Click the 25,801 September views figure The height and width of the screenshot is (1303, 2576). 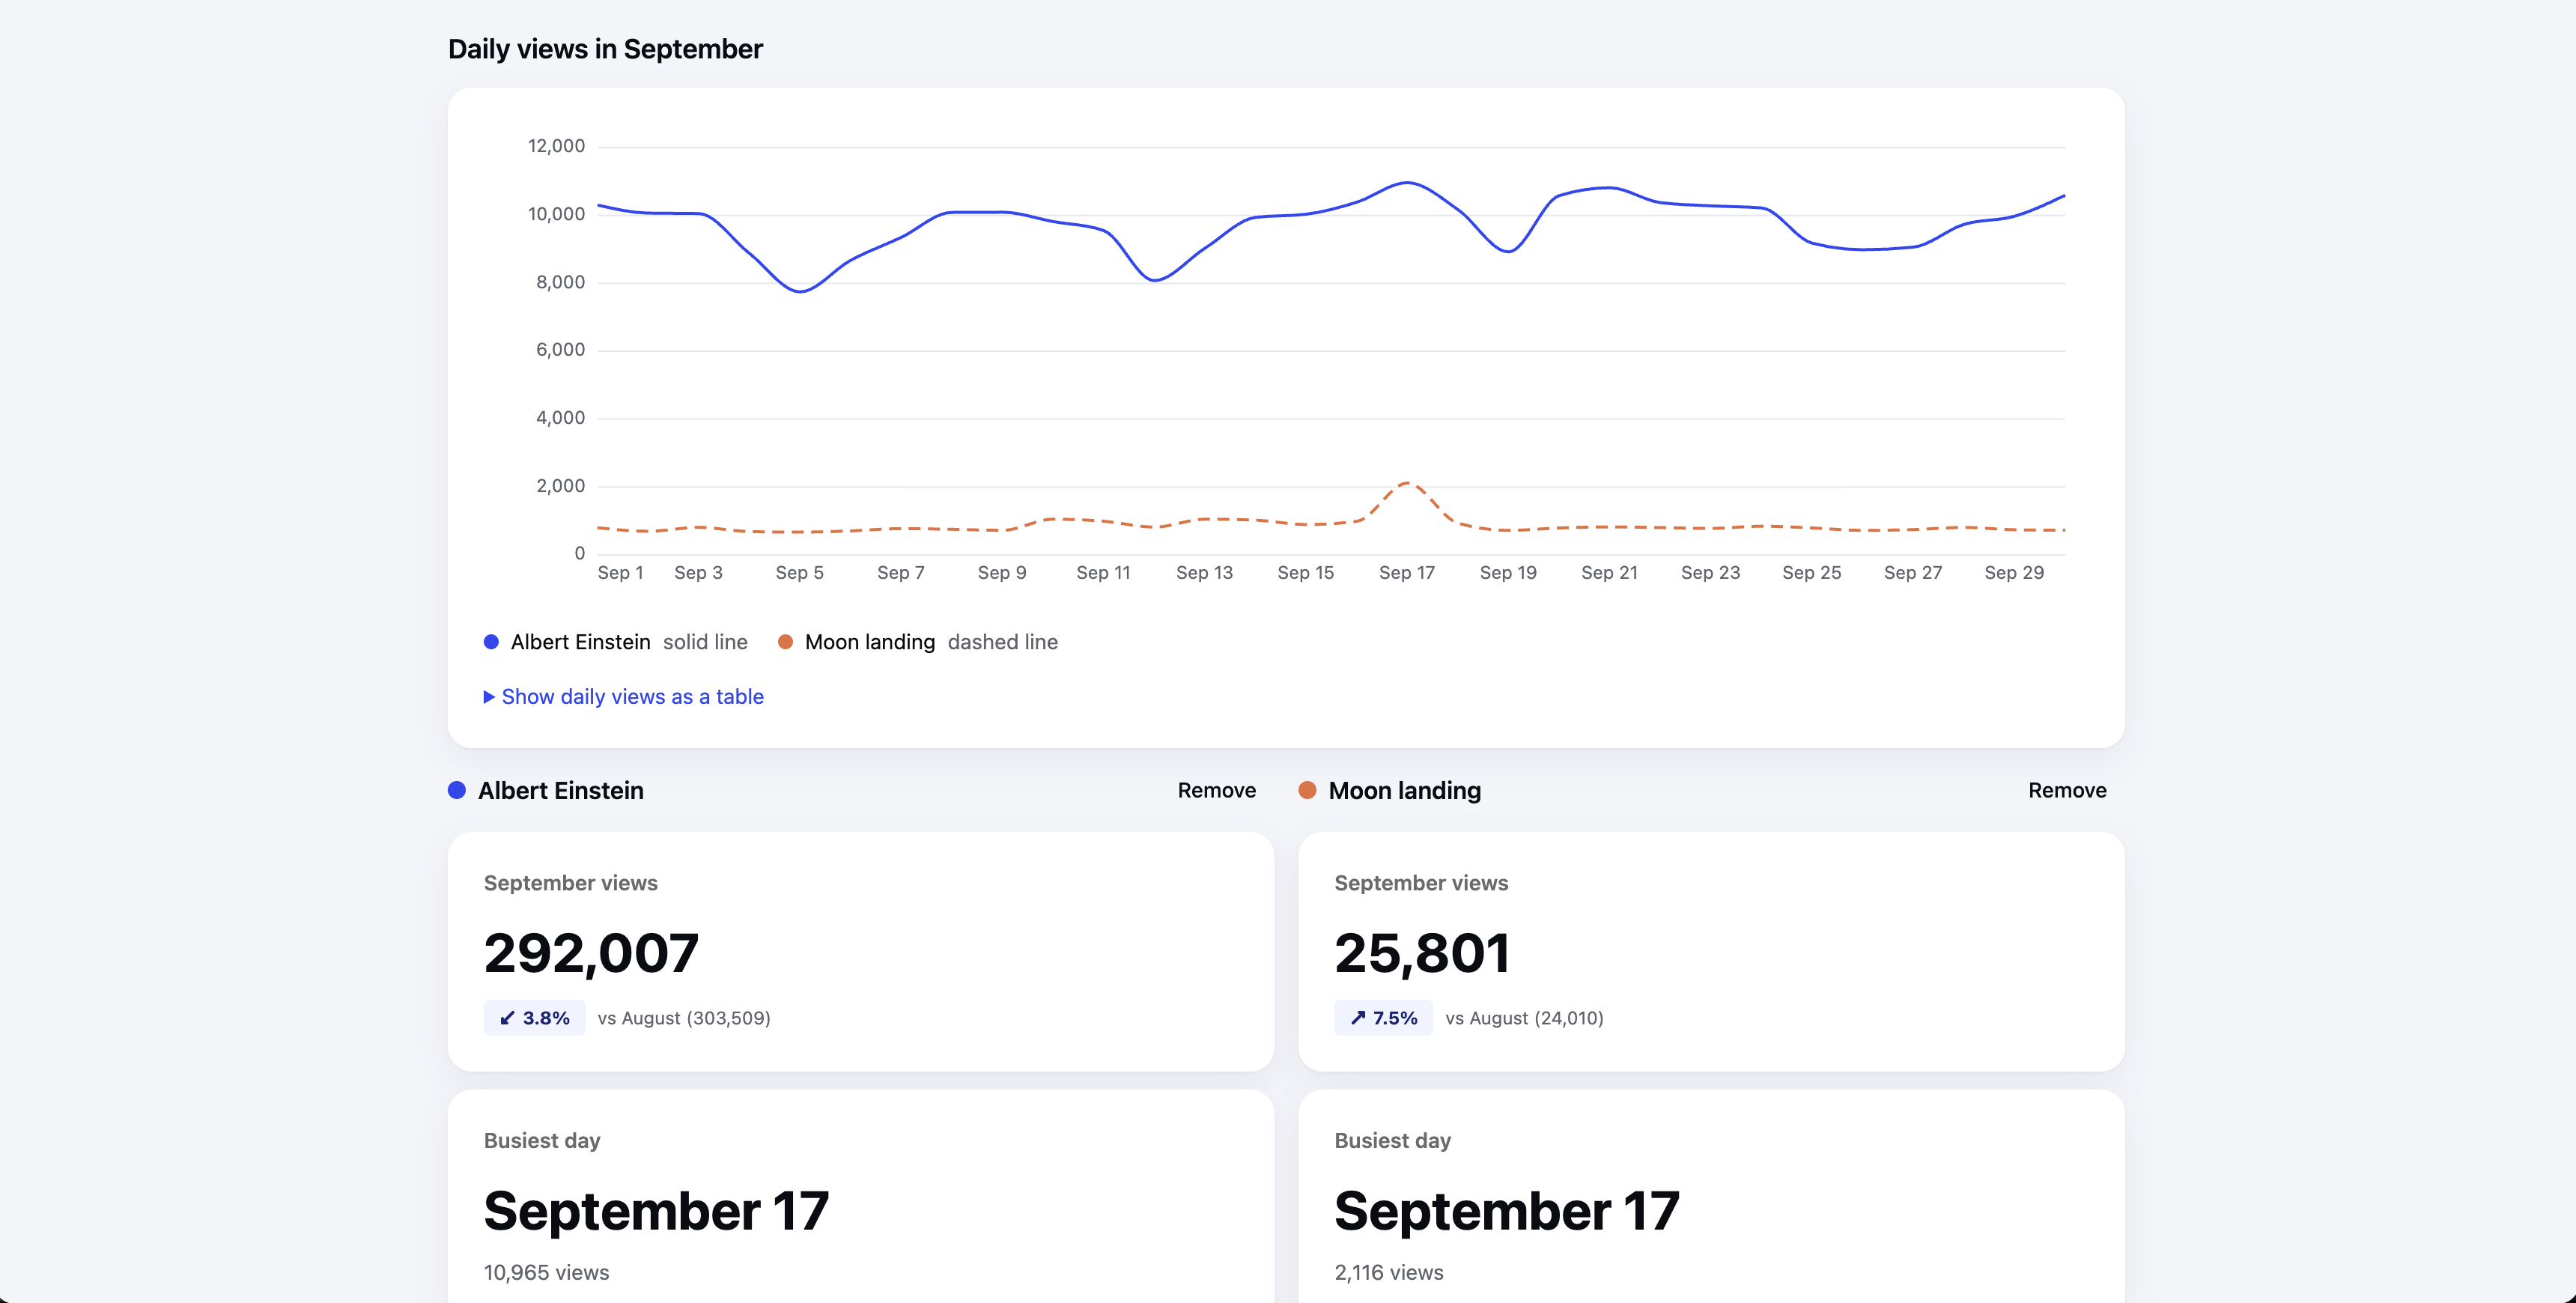tap(1421, 953)
